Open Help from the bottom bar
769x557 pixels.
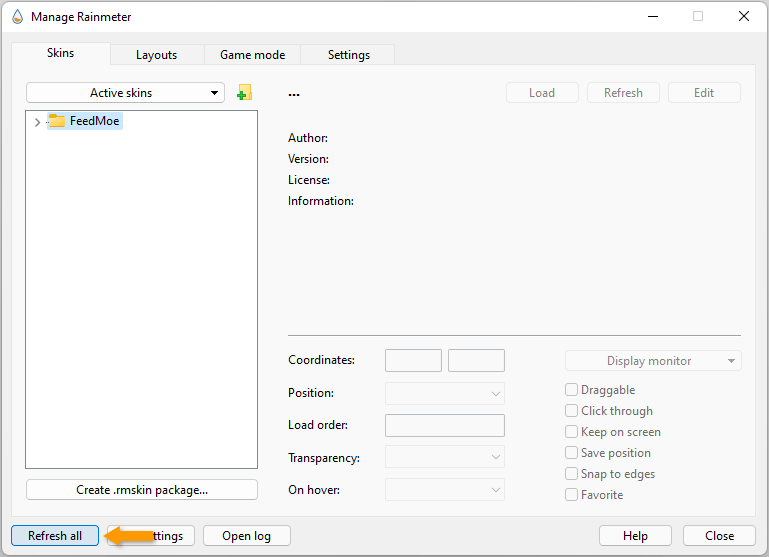coord(635,535)
